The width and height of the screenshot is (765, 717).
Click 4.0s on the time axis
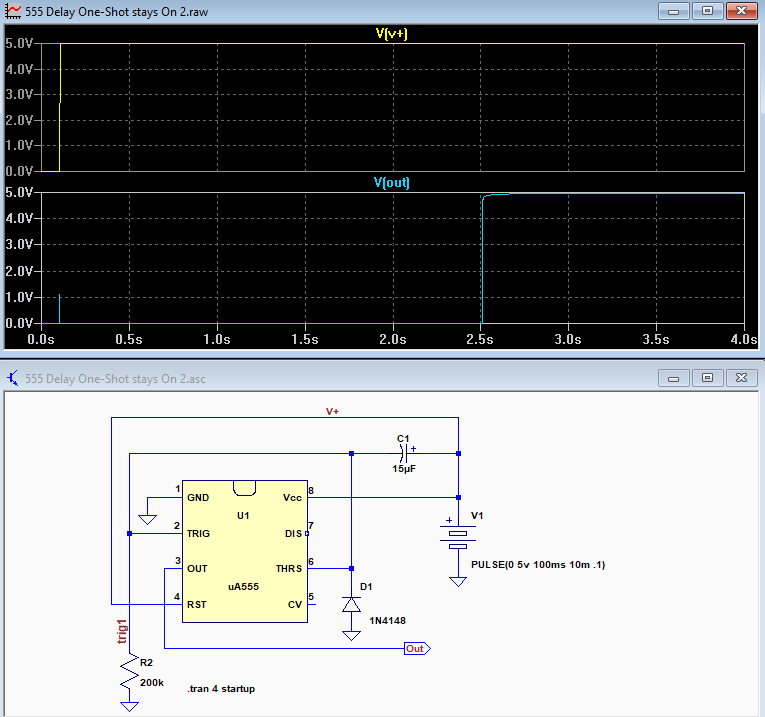tap(744, 339)
